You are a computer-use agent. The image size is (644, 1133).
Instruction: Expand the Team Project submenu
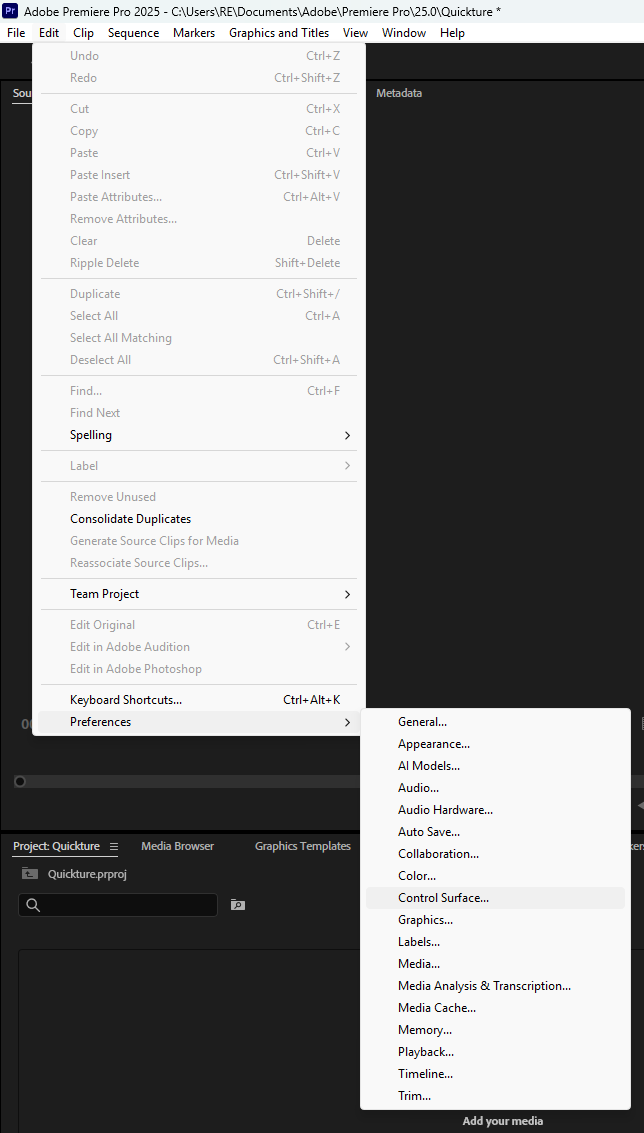[199, 594]
